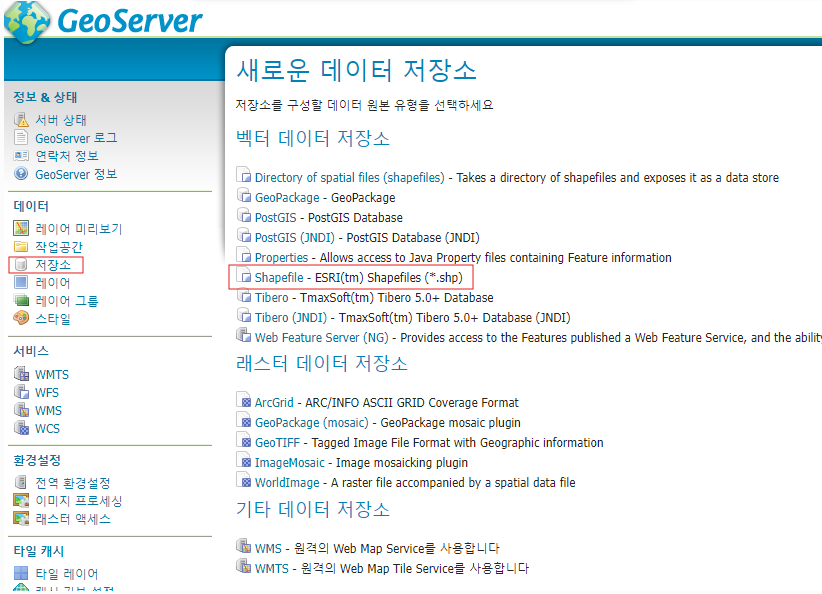Viewport: 822px width, 594px height.
Task: Choose PostGIS (JNDI) store
Action: [x=295, y=237]
